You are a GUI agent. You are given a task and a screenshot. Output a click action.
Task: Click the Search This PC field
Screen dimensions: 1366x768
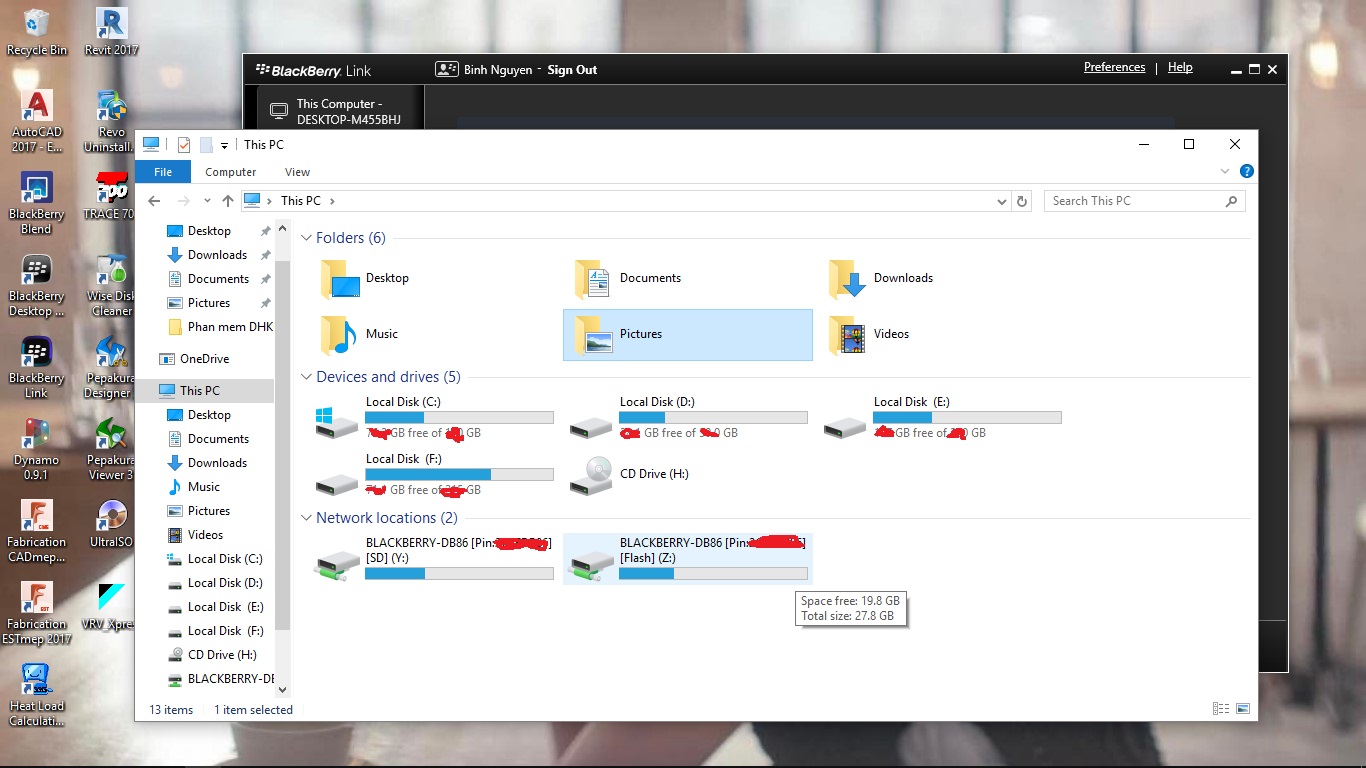click(1144, 201)
